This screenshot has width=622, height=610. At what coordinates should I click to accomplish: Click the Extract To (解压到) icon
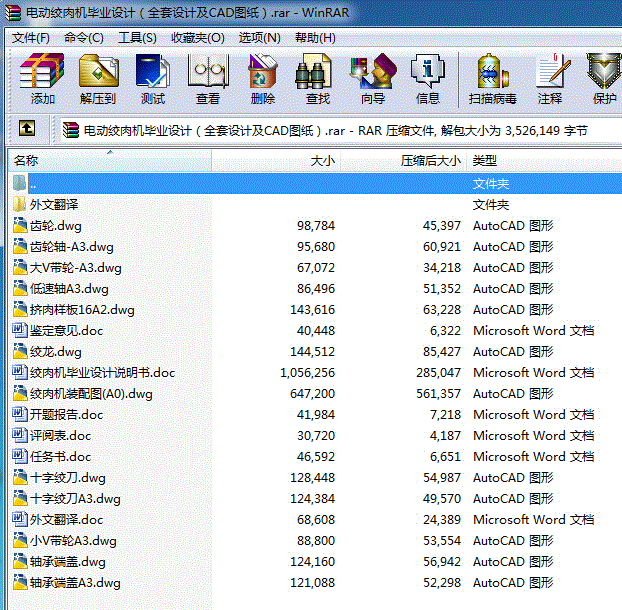click(x=98, y=71)
